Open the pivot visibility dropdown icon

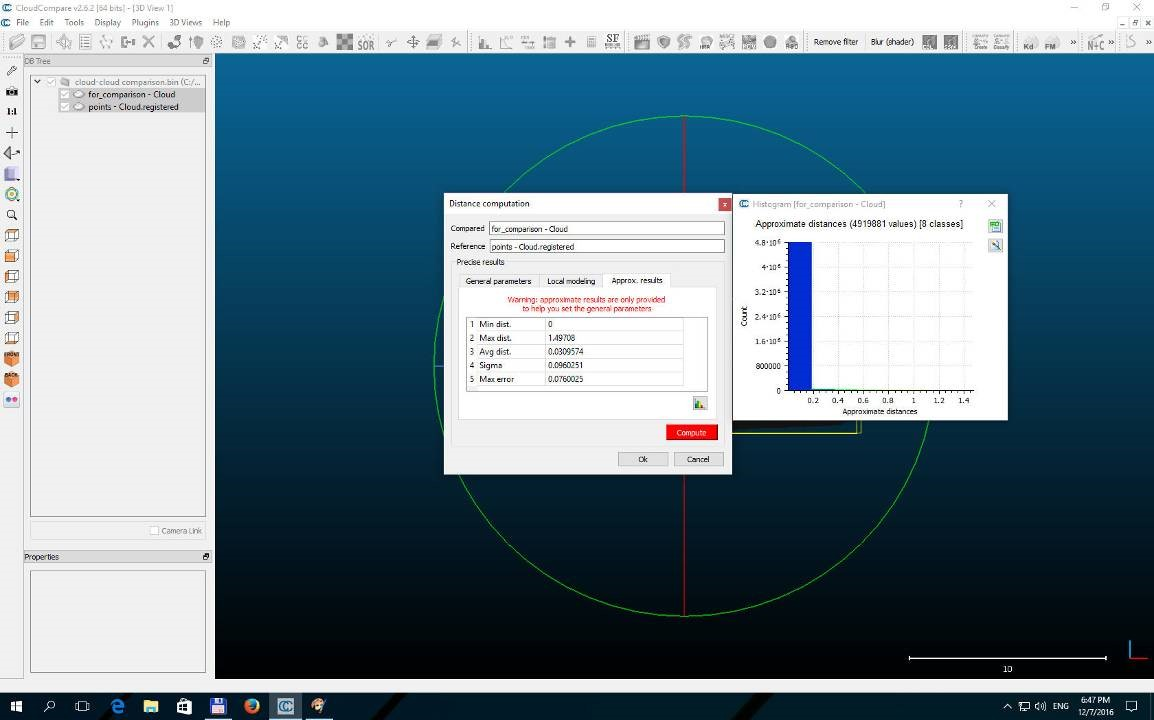point(12,194)
